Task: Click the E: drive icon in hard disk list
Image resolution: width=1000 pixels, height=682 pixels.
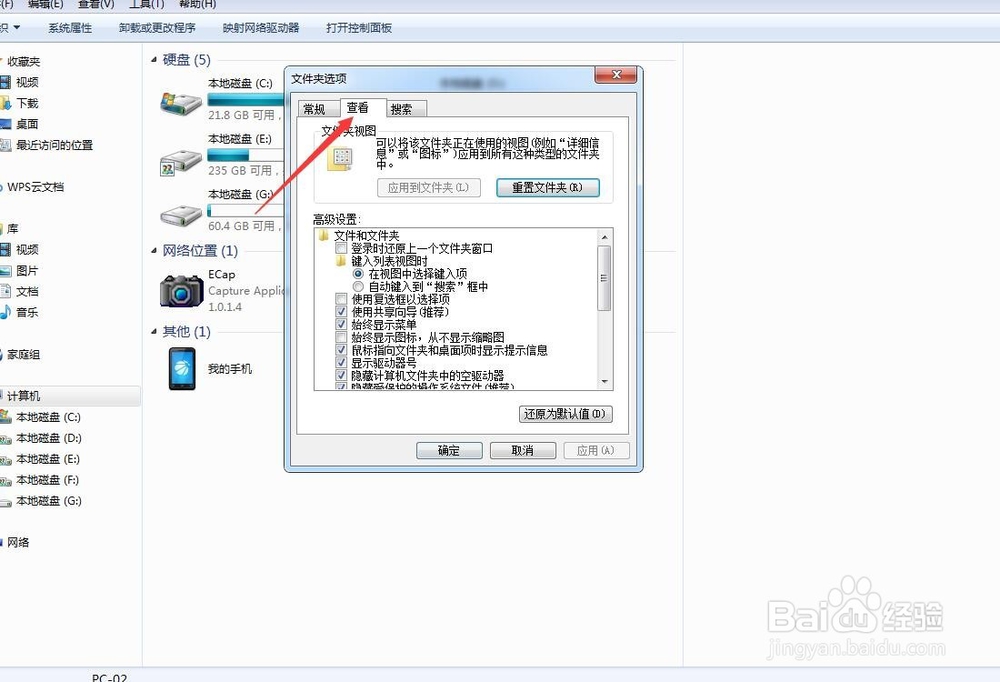Action: tap(180, 163)
